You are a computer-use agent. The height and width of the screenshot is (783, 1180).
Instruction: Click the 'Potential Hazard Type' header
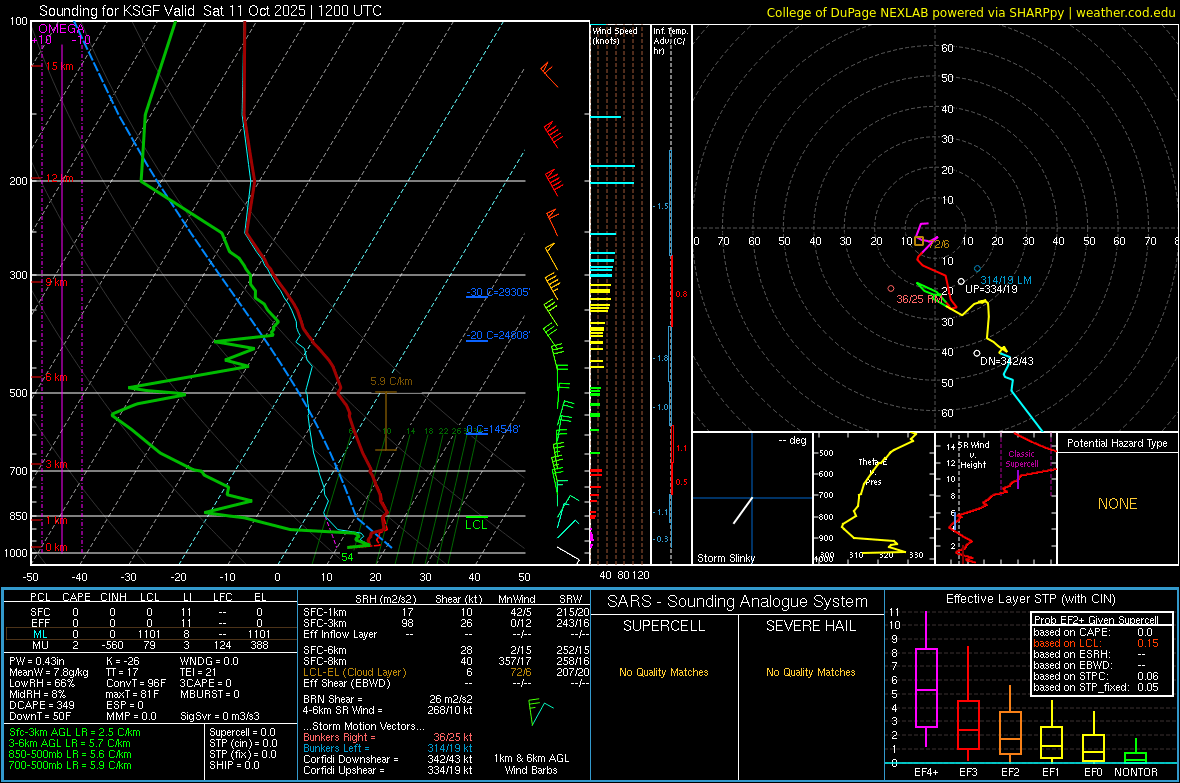click(1117, 443)
